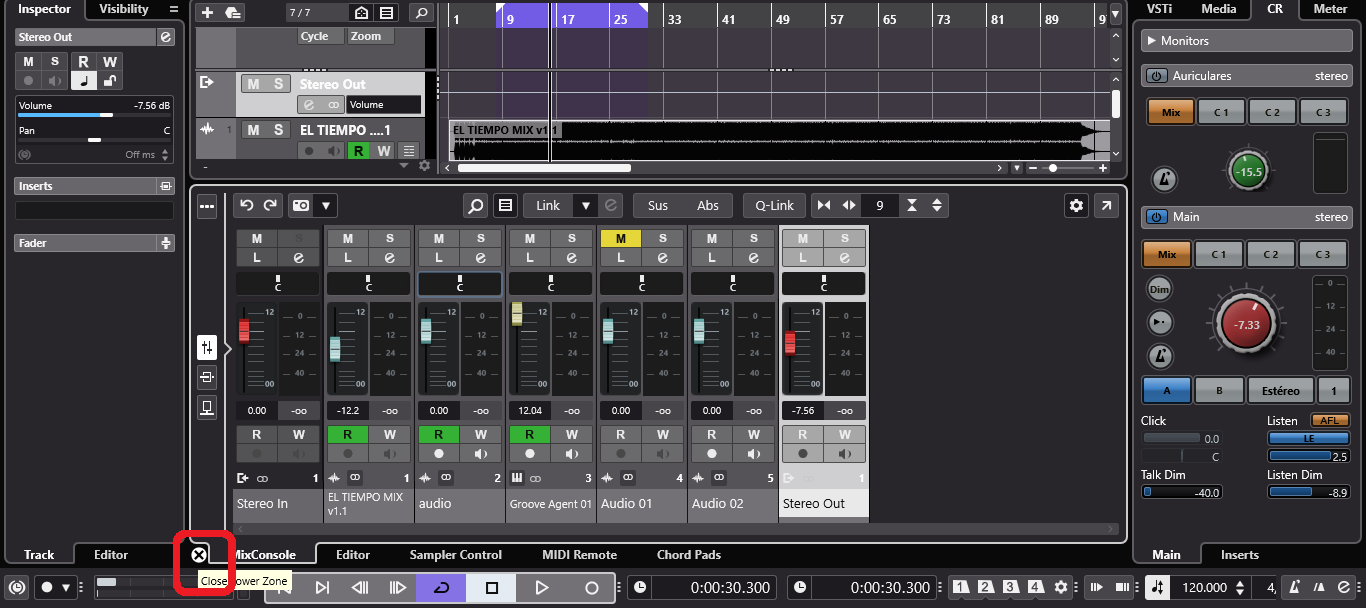Screen dimensions: 1366x608
Task: Open the Sampler Control tab
Action: point(455,555)
